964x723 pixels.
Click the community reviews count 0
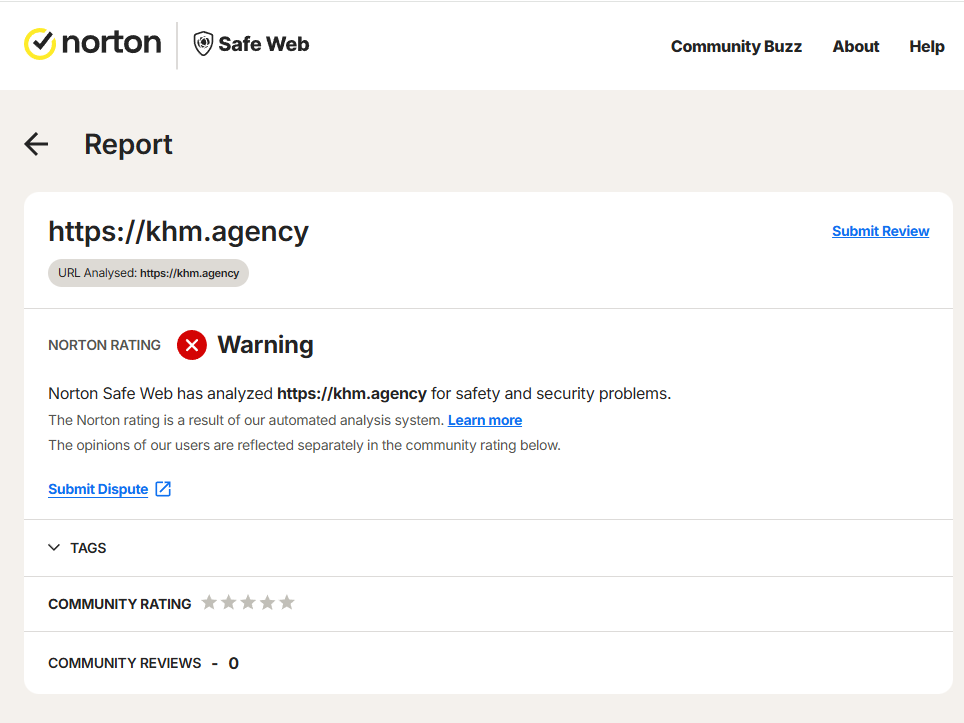click(x=234, y=663)
